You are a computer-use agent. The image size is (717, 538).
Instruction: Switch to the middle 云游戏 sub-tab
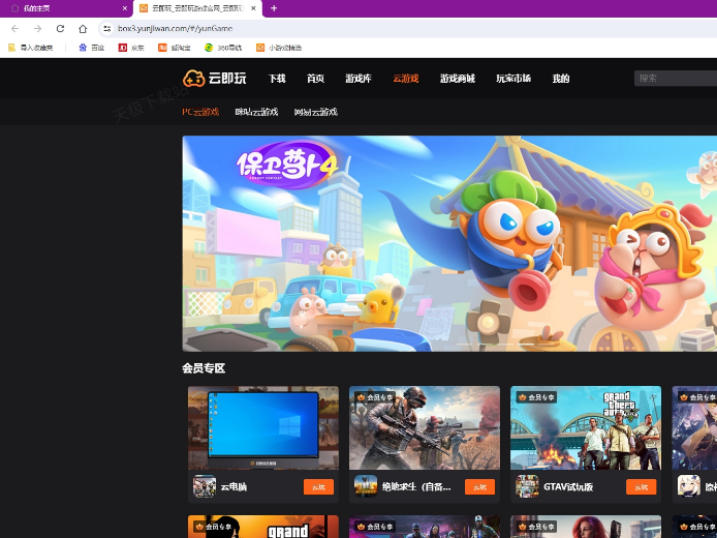point(257,112)
